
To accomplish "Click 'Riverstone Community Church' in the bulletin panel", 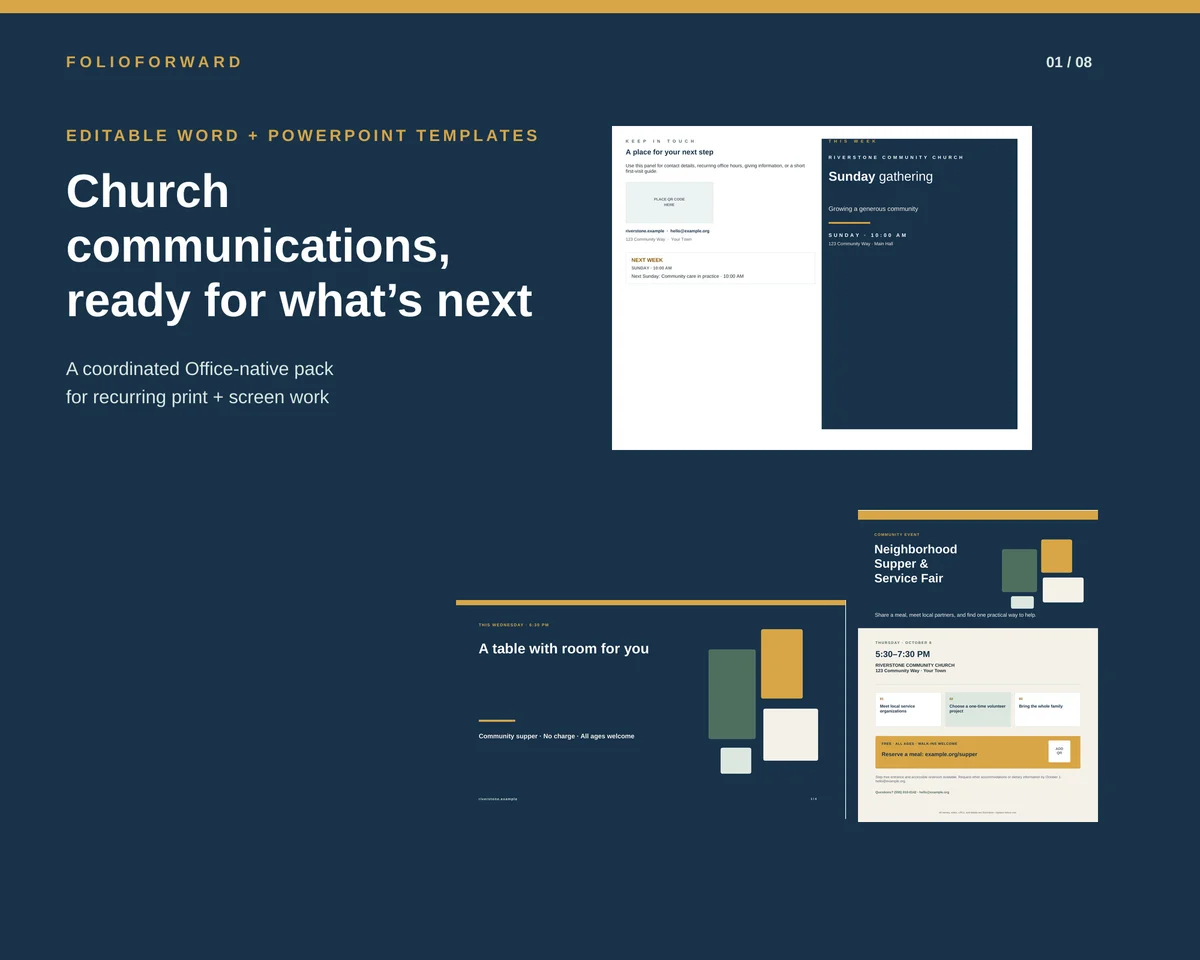I will [896, 157].
